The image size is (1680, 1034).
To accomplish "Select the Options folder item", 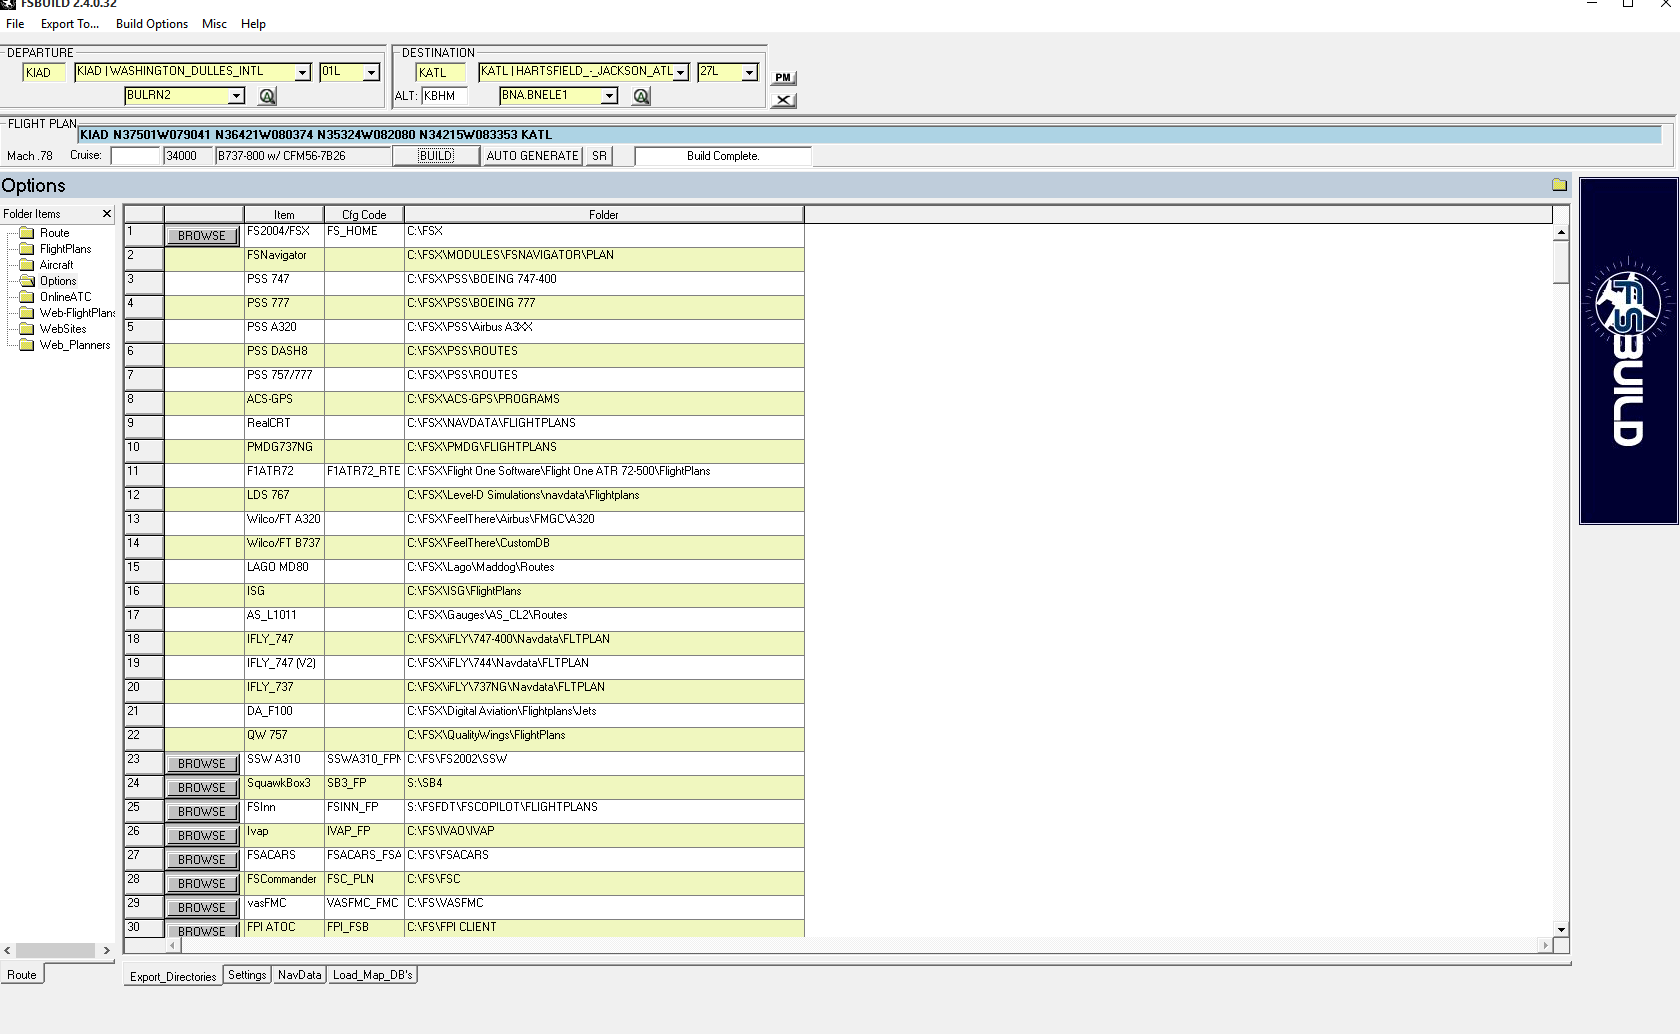I will coord(57,281).
